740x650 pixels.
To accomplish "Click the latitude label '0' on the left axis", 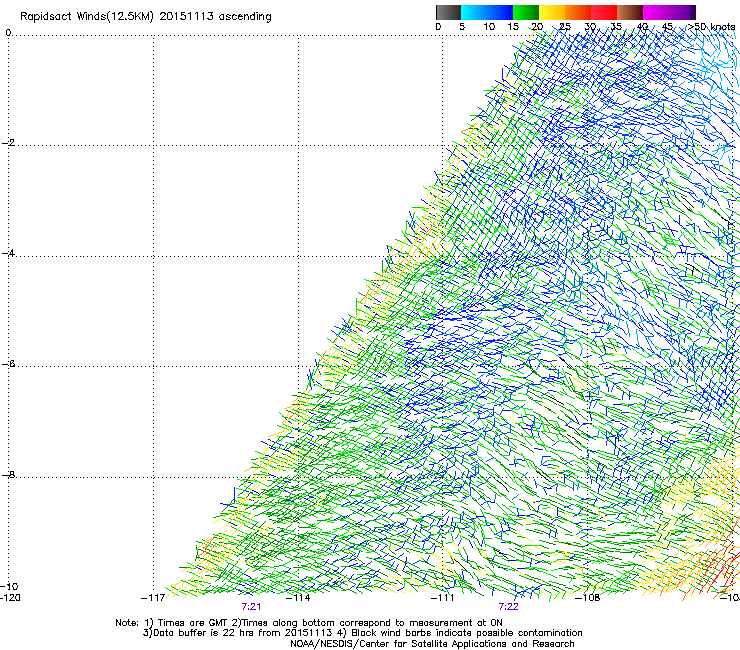I will (8, 33).
